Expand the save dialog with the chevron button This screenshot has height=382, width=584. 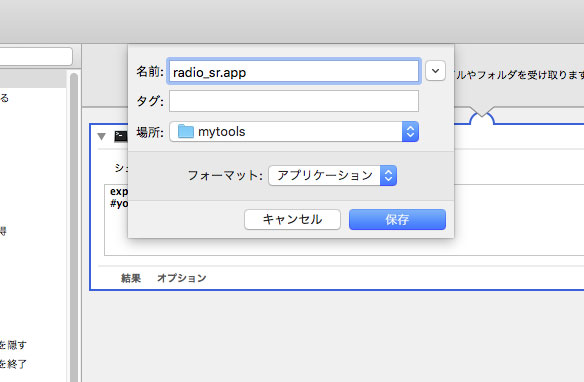pyautogui.click(x=435, y=71)
